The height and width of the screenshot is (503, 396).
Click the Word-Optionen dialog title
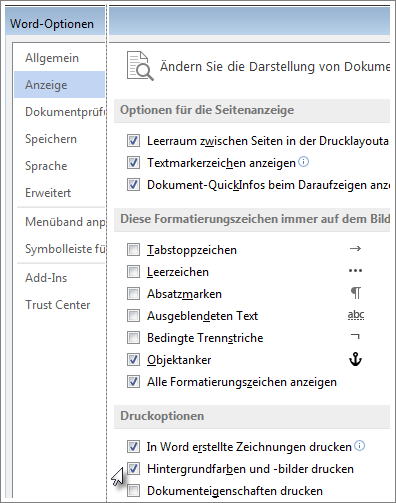coord(52,24)
